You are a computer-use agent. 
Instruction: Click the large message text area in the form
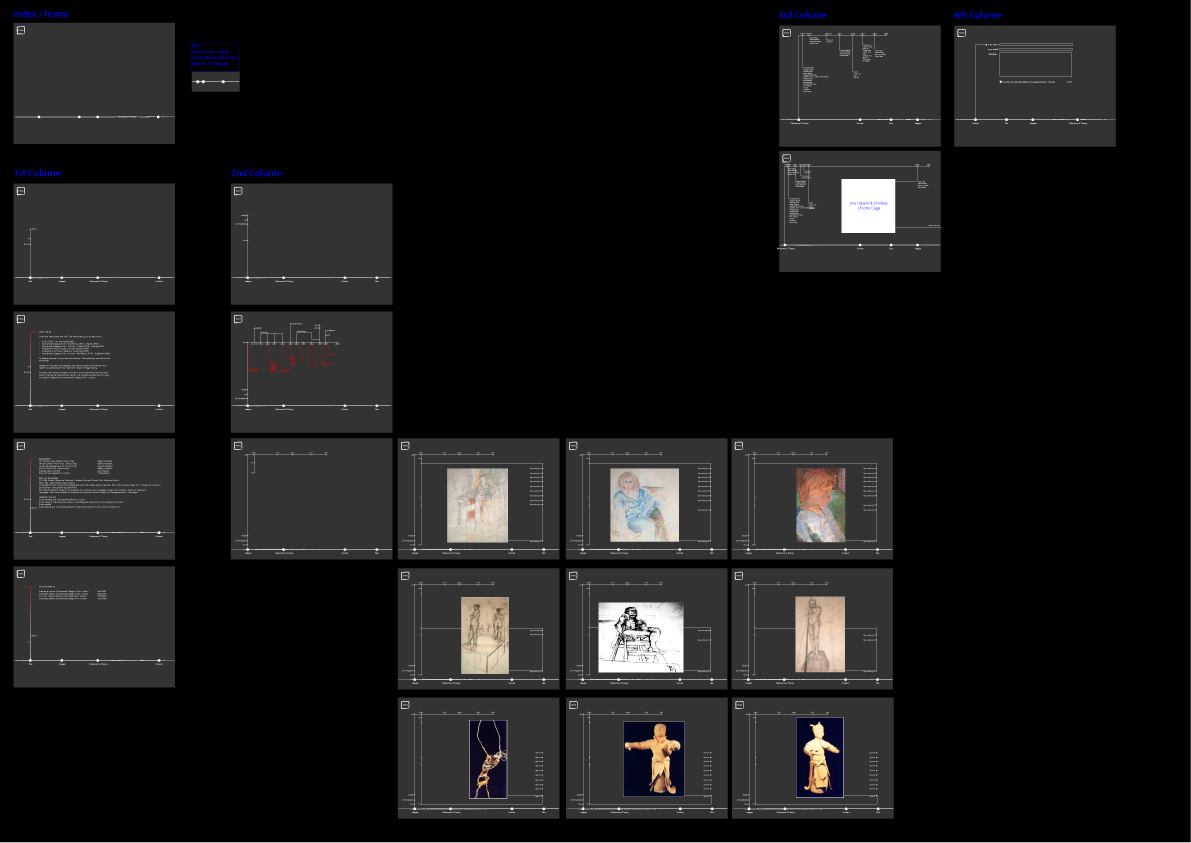click(1035, 64)
